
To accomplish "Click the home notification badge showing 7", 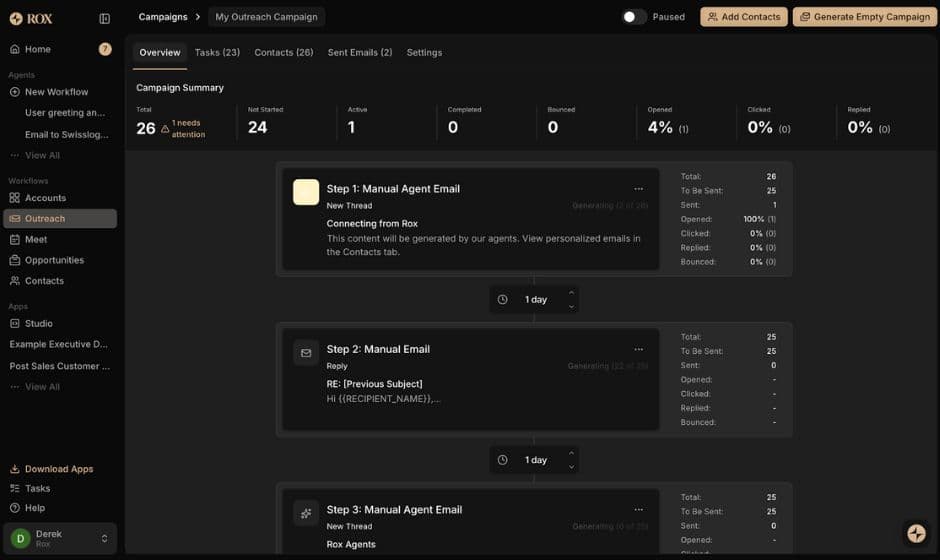I will [x=105, y=49].
